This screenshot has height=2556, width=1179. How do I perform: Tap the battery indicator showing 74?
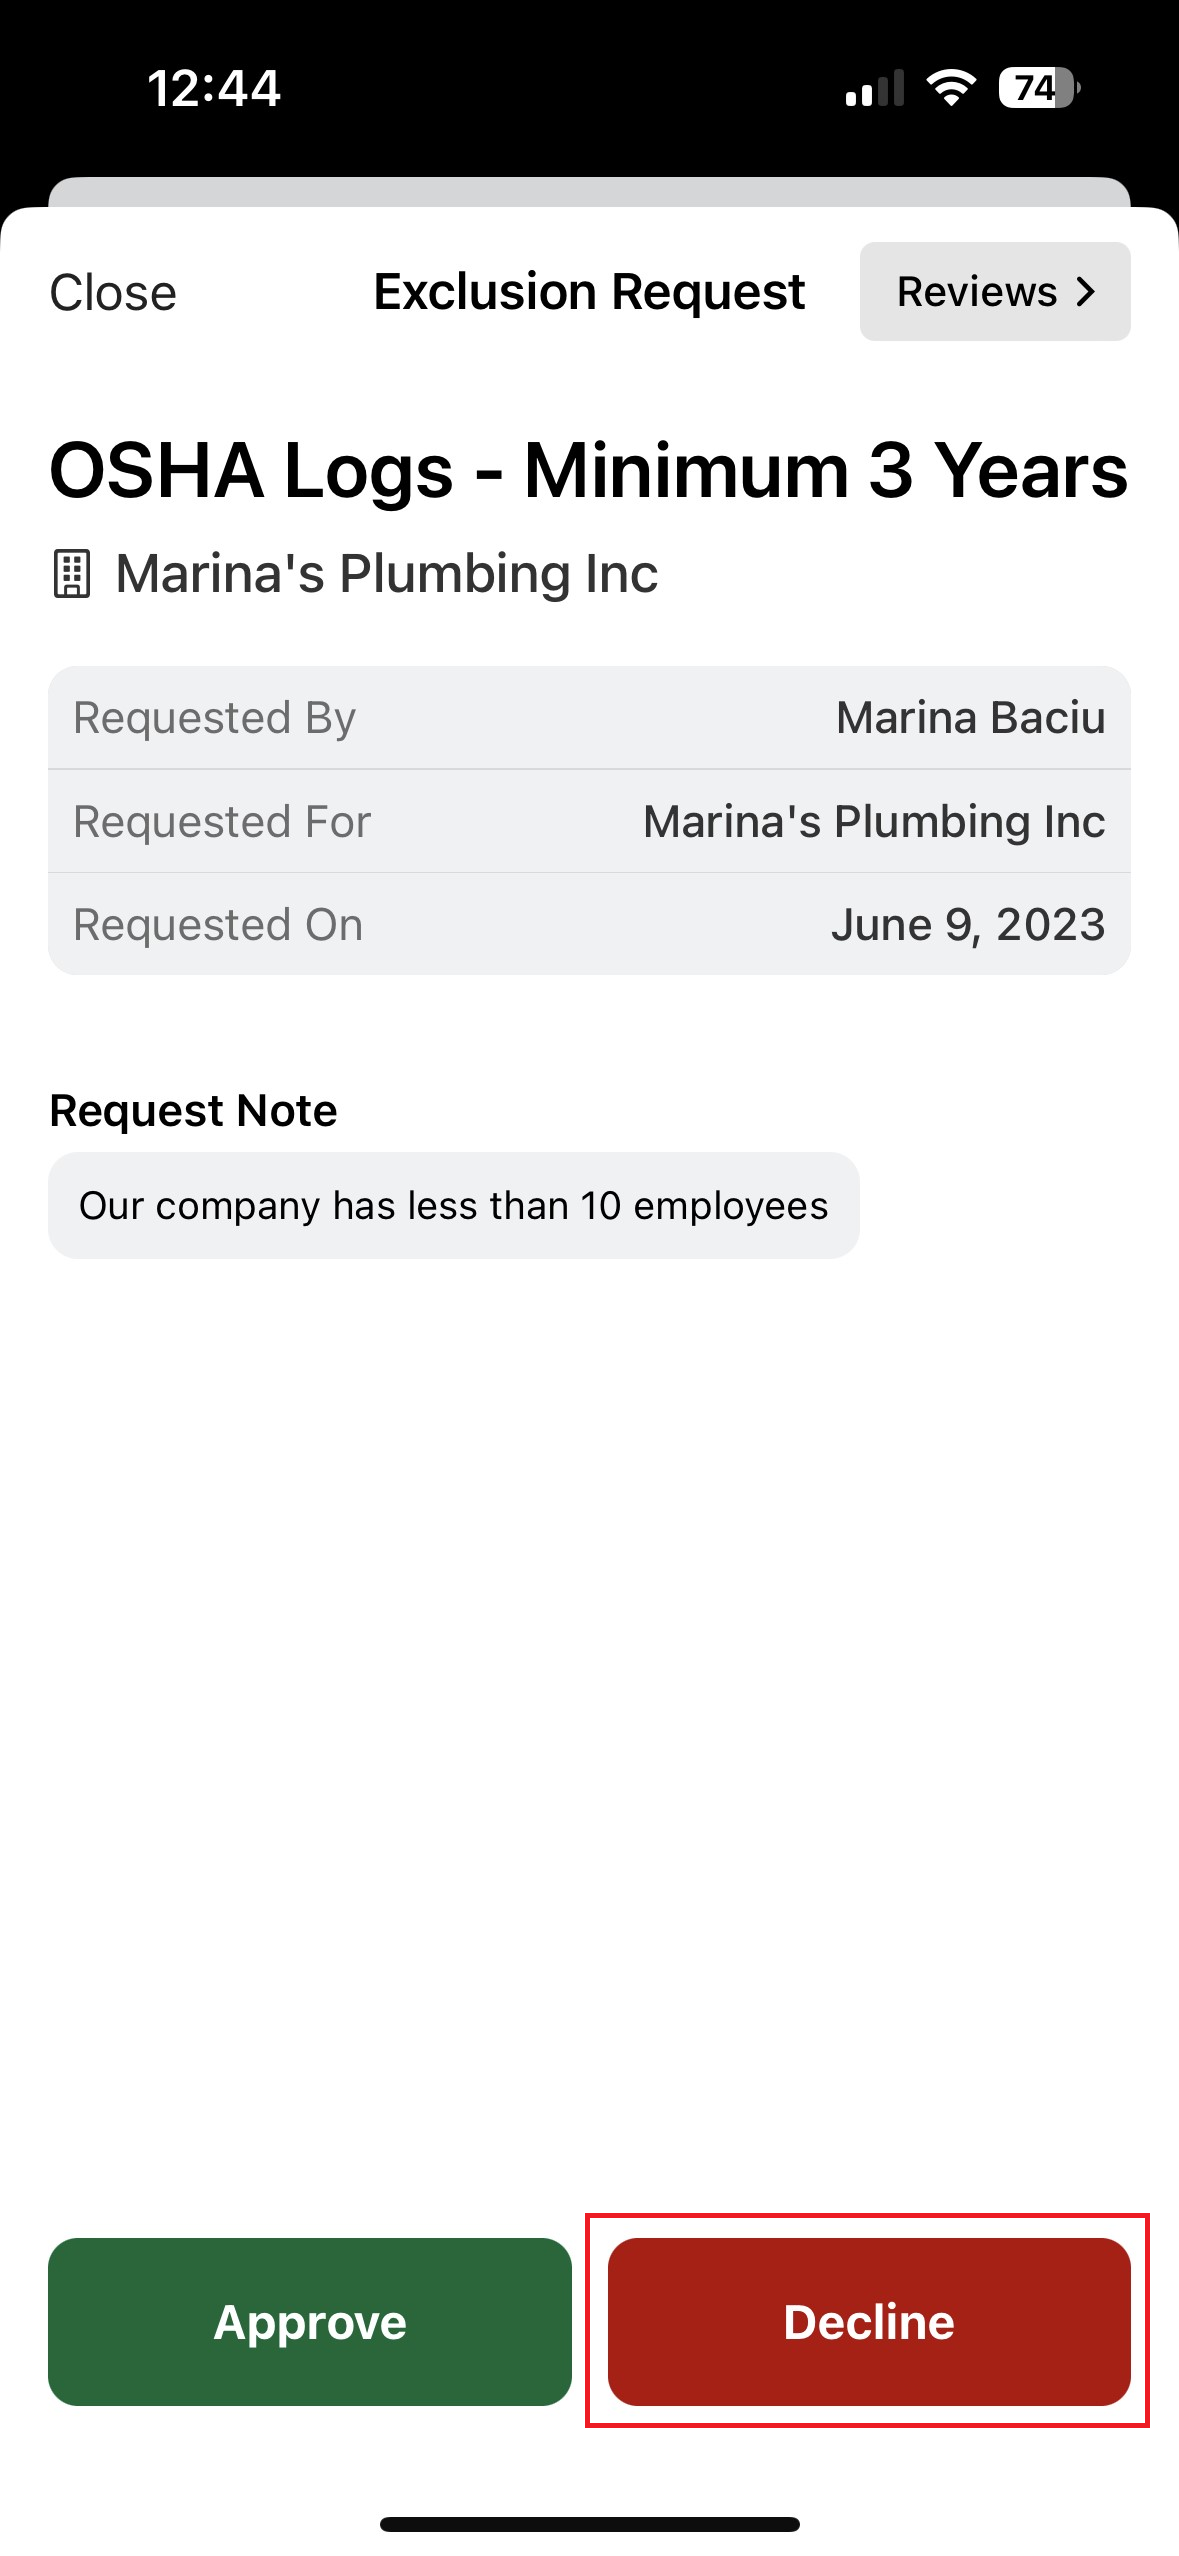click(1038, 88)
